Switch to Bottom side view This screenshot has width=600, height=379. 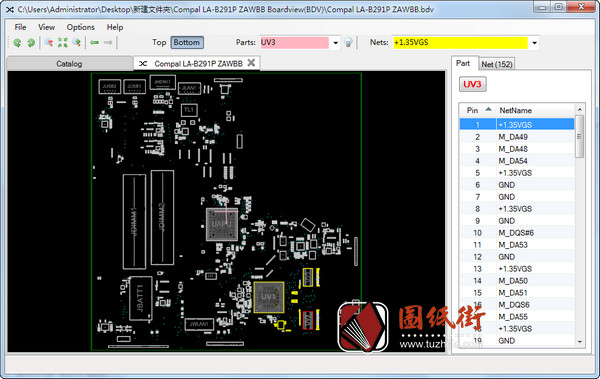pos(187,42)
